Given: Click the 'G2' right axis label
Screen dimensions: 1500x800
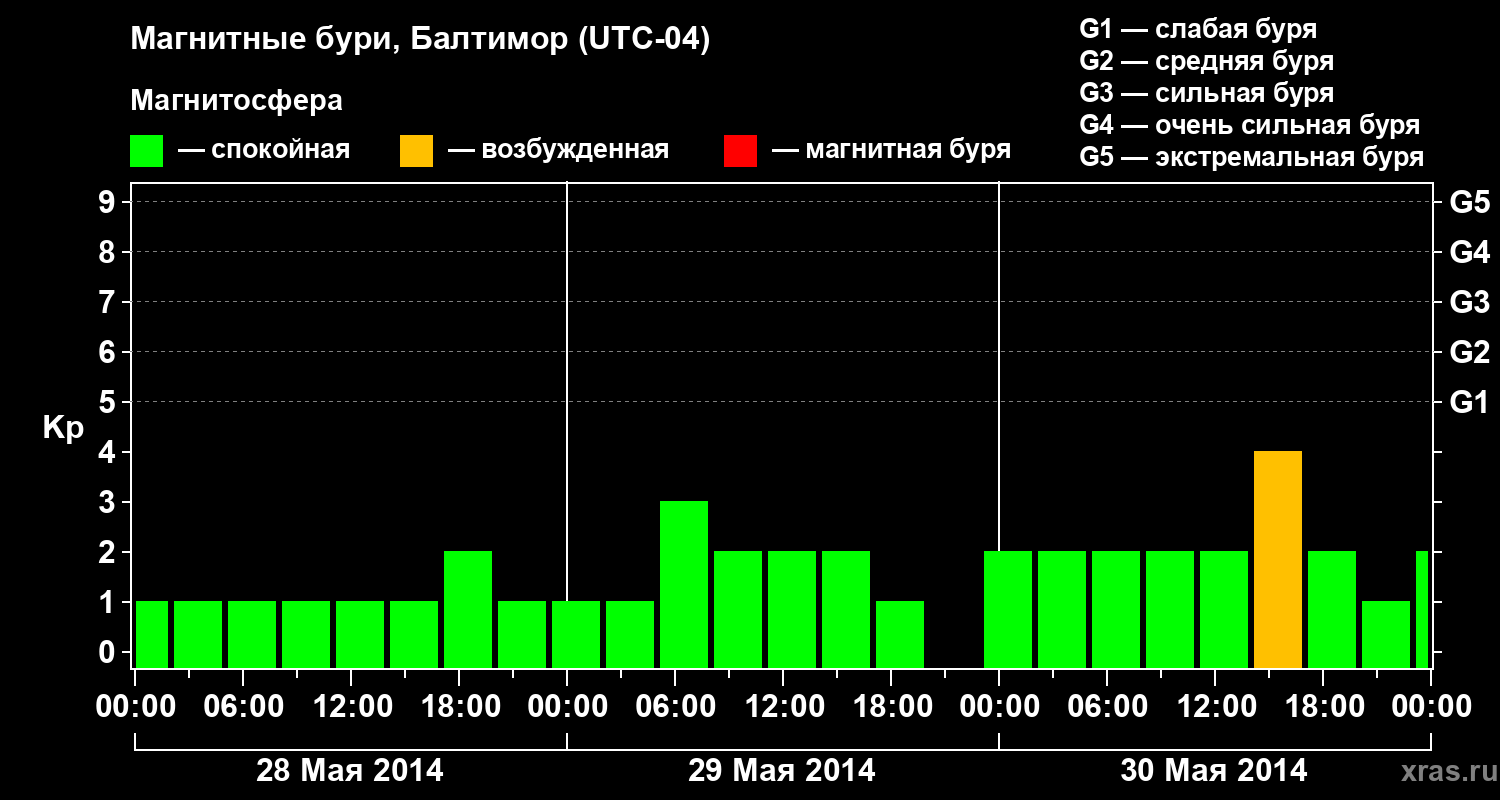Looking at the screenshot, I should (1469, 352).
